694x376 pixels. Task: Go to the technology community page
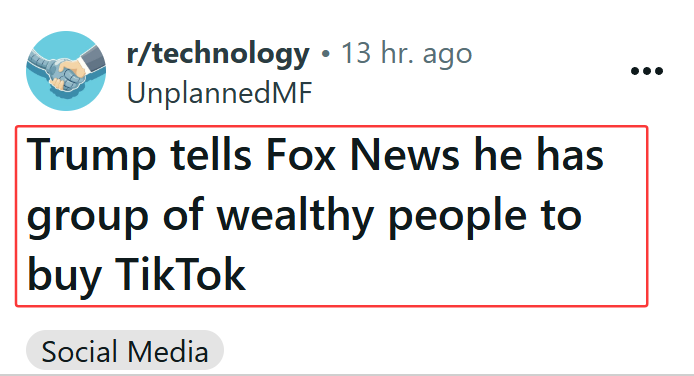coord(218,54)
